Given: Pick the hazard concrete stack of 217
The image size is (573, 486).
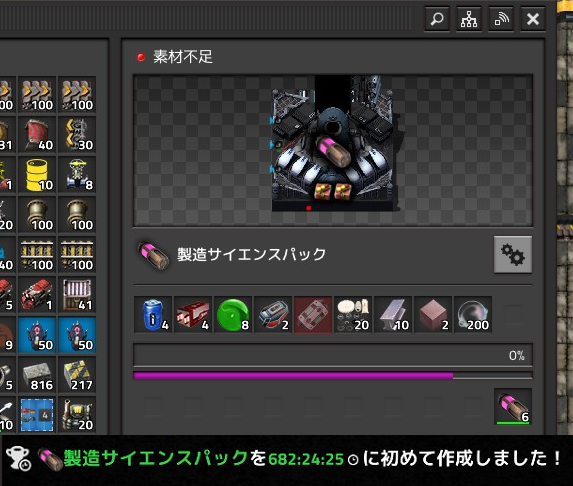Looking at the screenshot, I should [77, 375].
